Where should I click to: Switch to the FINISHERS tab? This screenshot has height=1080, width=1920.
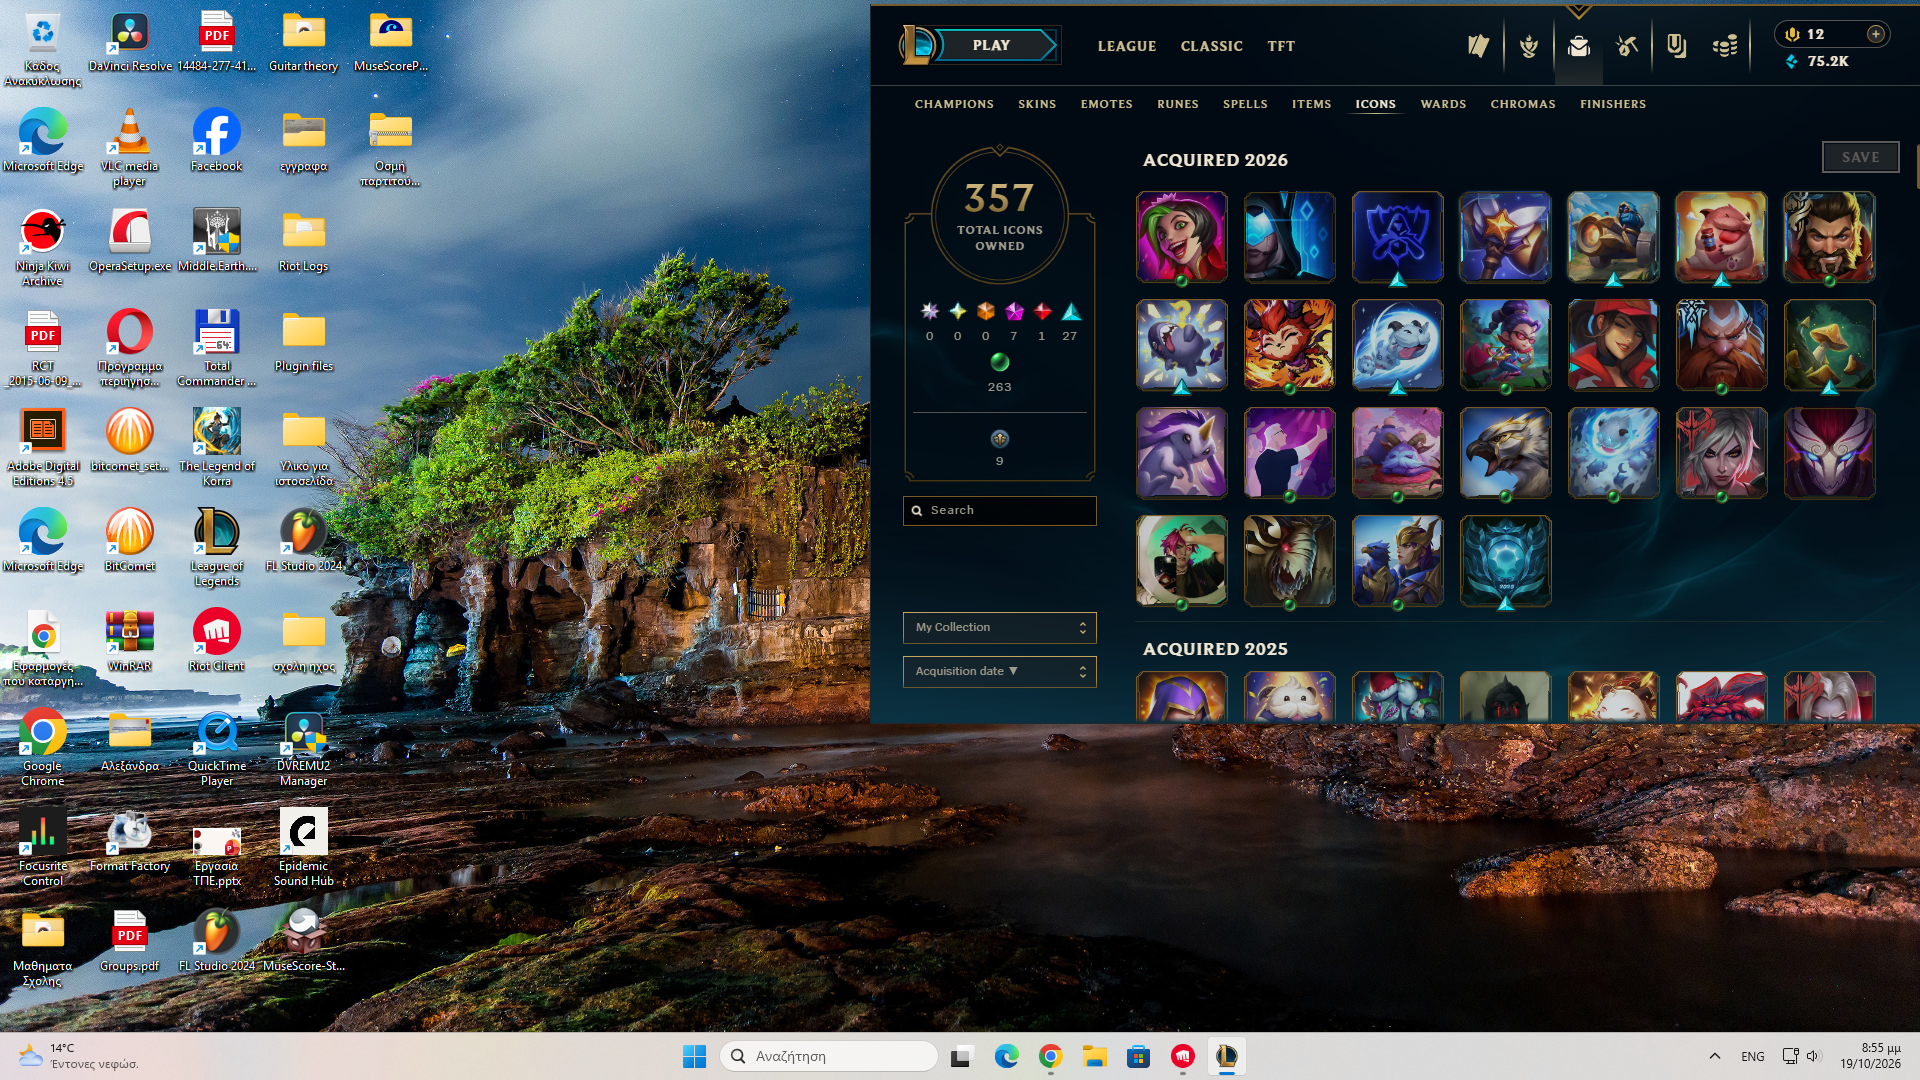(x=1613, y=104)
